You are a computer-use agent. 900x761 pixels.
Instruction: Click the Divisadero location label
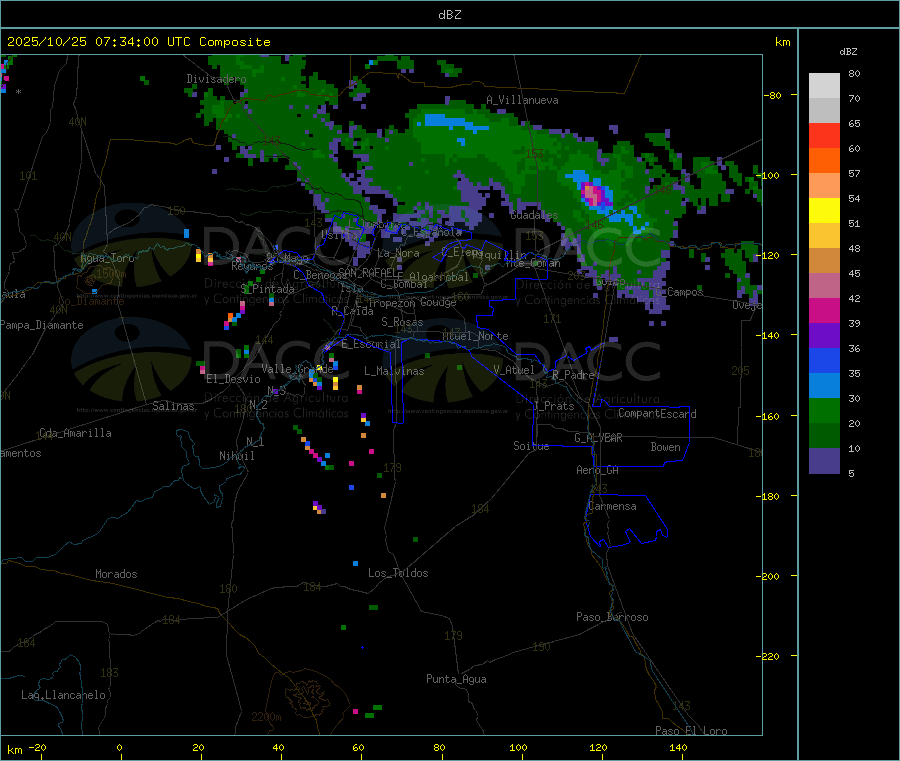click(216, 79)
